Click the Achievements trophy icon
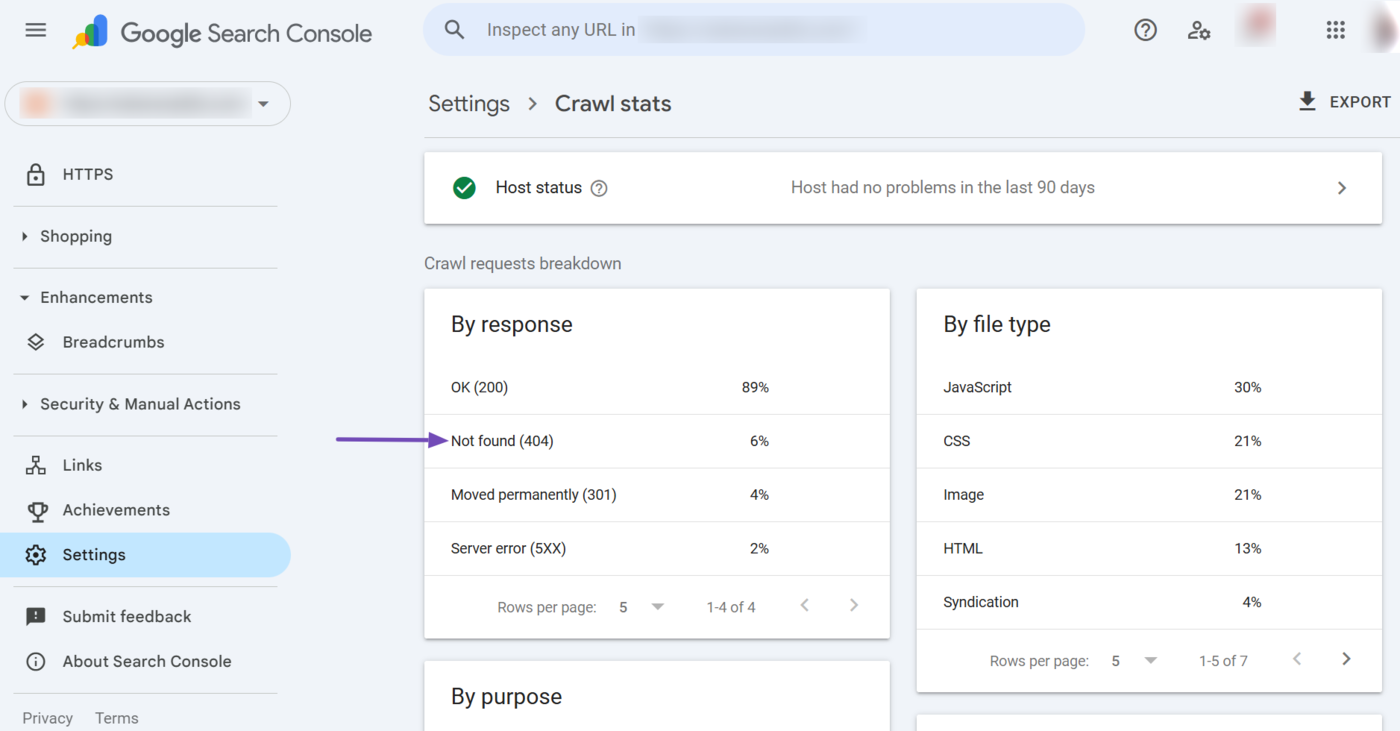 [36, 510]
